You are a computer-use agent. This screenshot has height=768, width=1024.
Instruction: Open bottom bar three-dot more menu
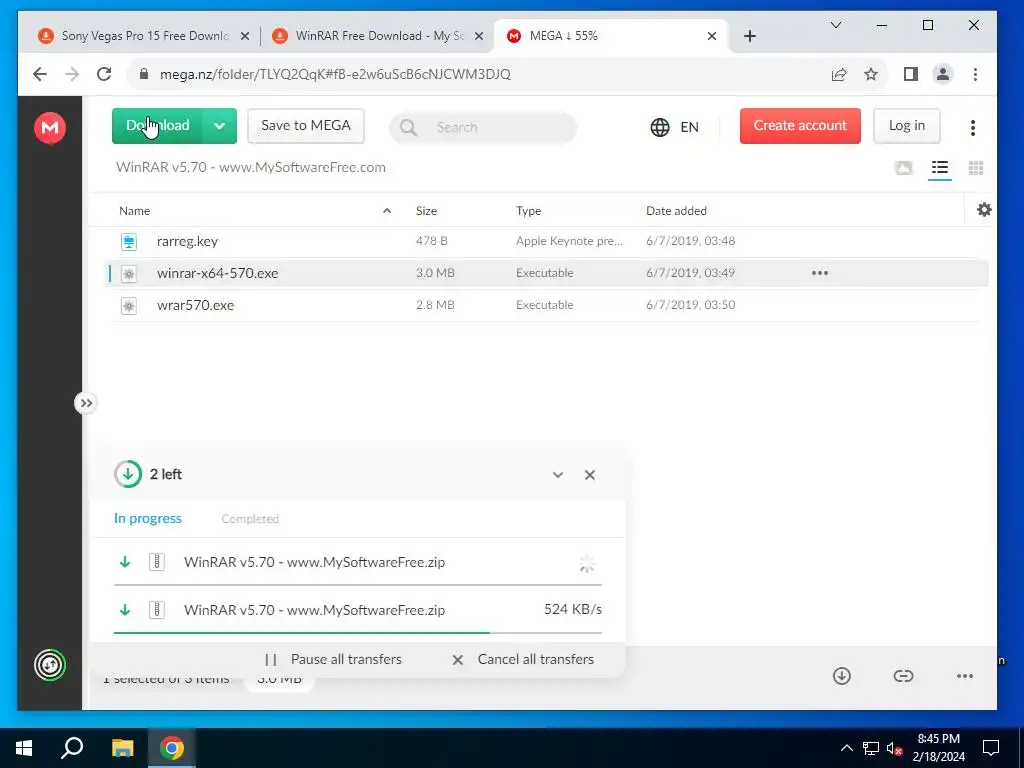coord(965,676)
